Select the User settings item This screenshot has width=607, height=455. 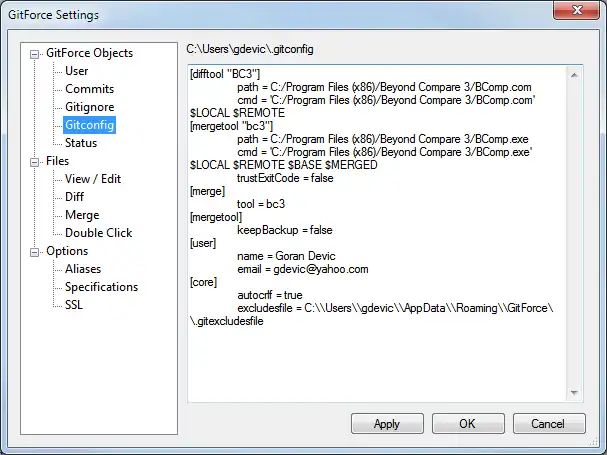(76, 71)
